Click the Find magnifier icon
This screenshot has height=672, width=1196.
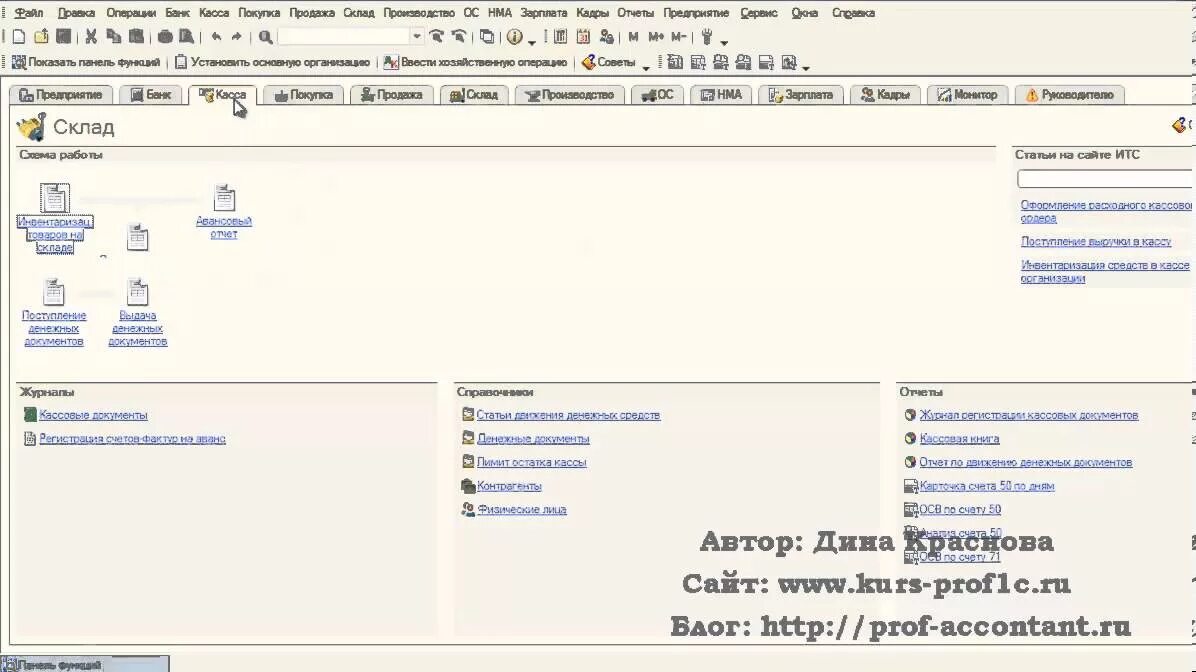[265, 37]
